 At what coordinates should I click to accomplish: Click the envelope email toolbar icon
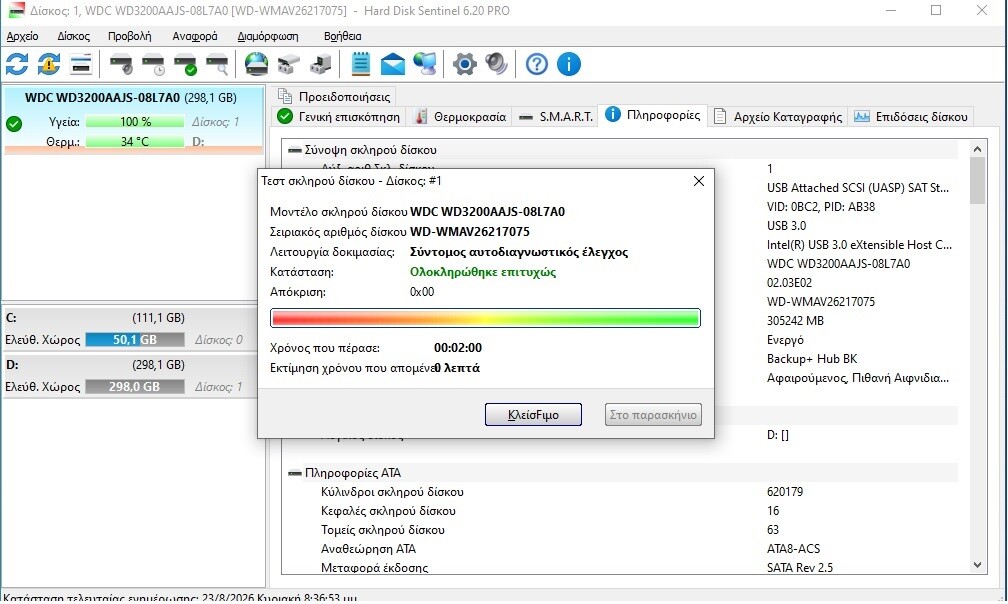tap(393, 64)
